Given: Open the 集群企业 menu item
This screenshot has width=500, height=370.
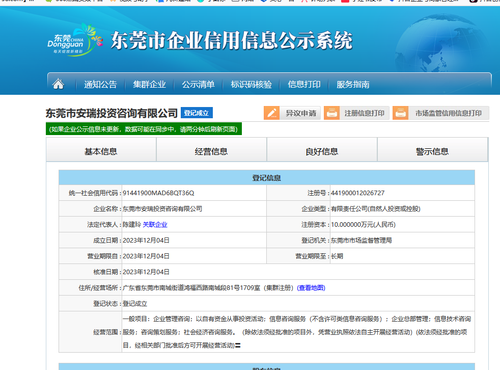Looking at the screenshot, I should 149,84.
